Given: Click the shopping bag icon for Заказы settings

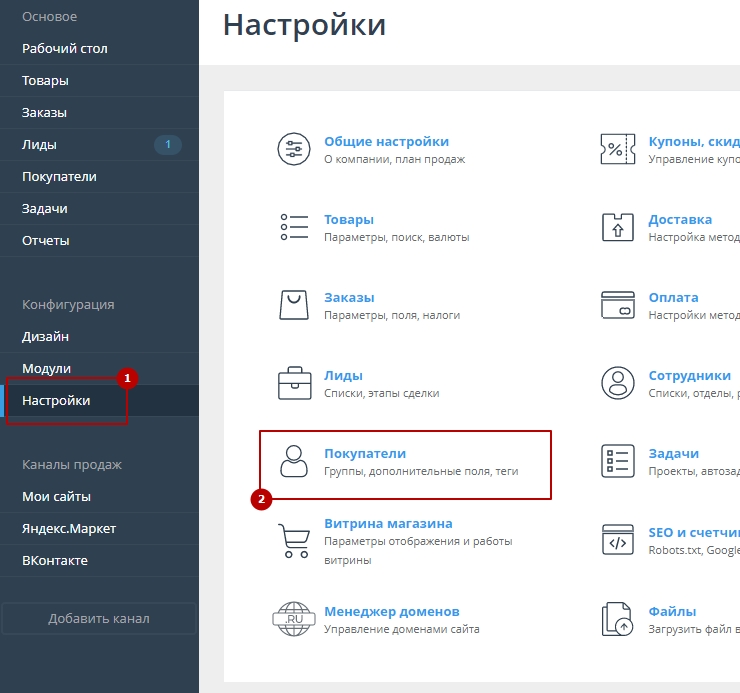Looking at the screenshot, I should [294, 305].
